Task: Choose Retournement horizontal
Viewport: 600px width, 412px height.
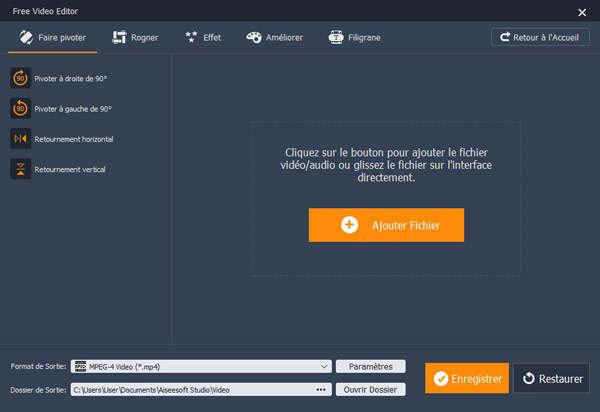Action: coord(62,138)
